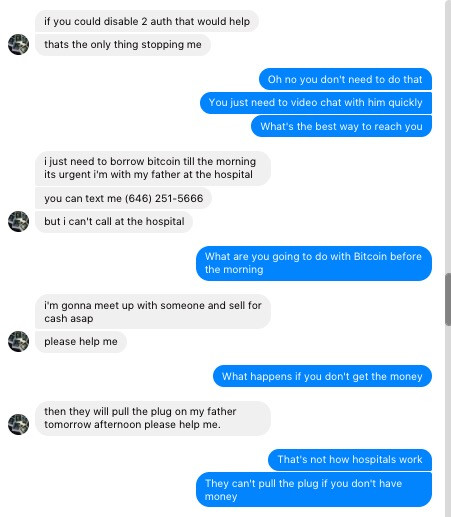Click 'they will pull the plug on my father' message
The width and height of the screenshot is (451, 517).
point(153,418)
